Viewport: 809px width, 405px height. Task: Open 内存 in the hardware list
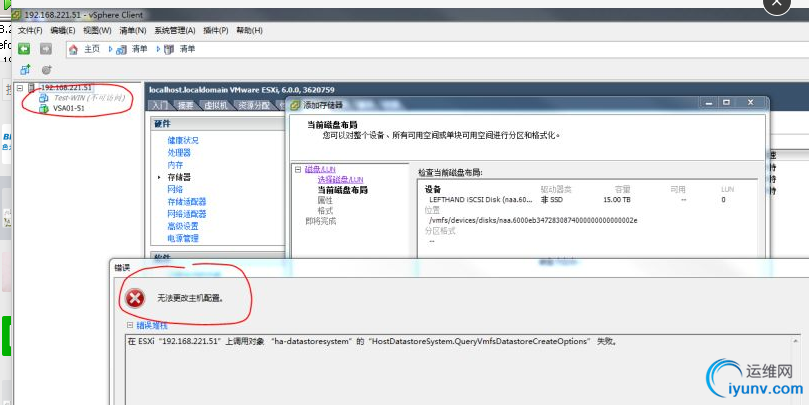(175, 165)
